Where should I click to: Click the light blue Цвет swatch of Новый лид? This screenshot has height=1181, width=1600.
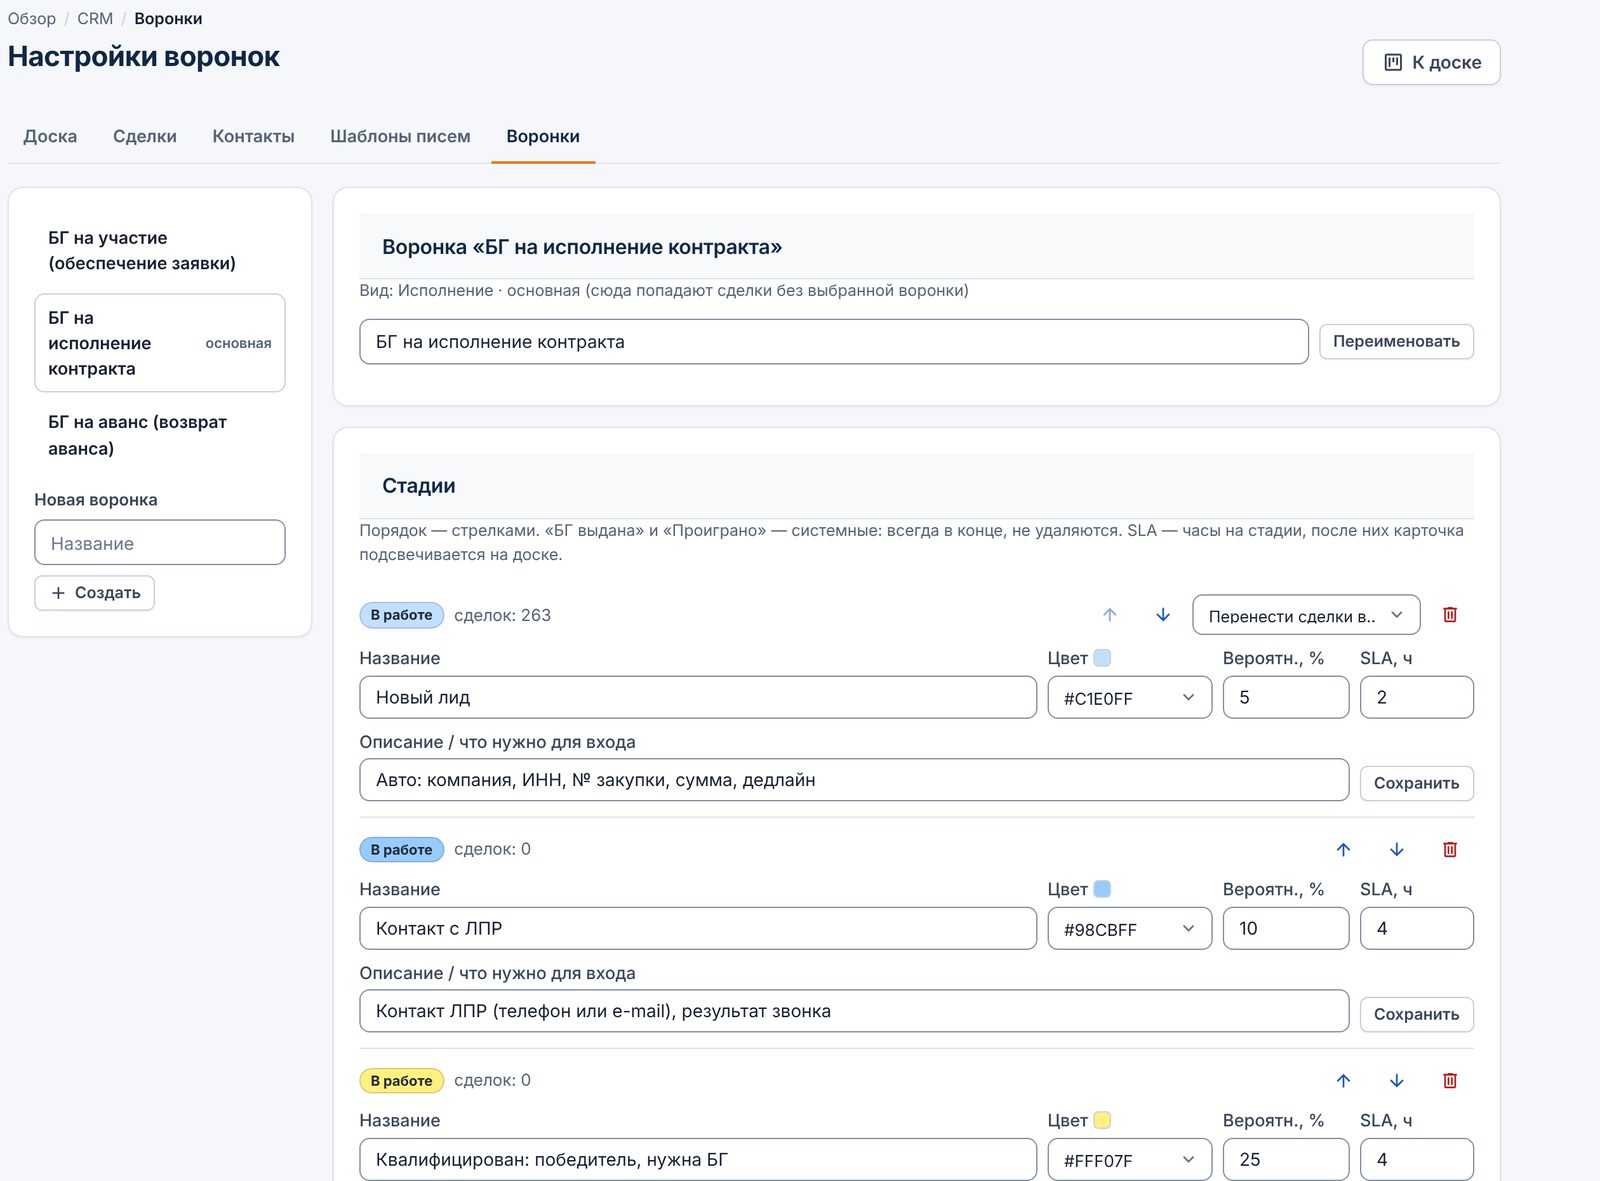(1102, 658)
